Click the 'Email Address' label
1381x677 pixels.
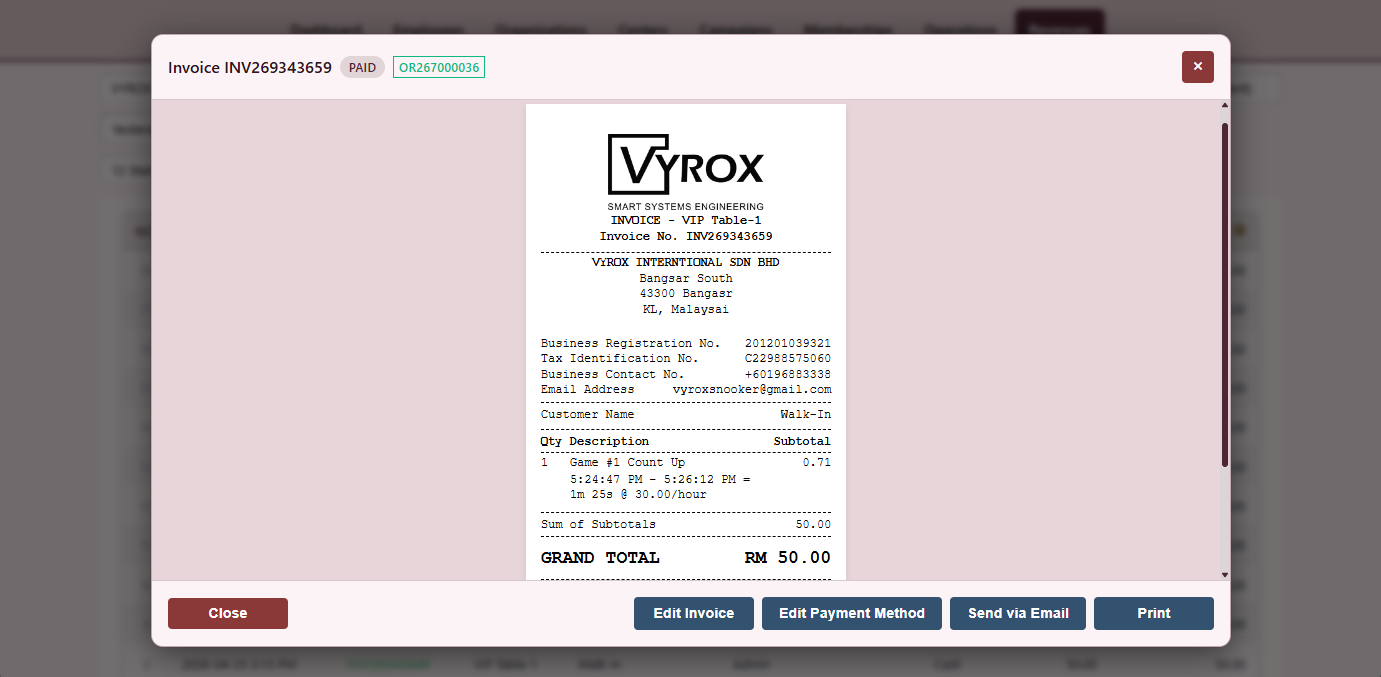587,389
